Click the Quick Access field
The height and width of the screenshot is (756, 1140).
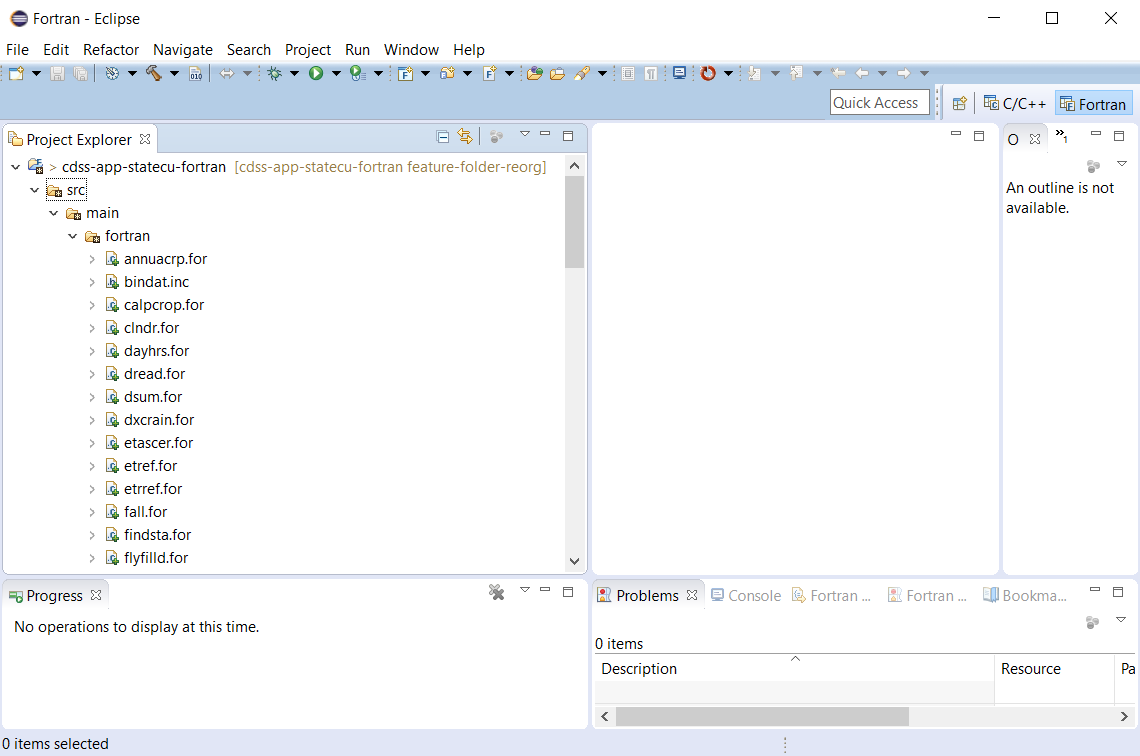click(x=878, y=102)
